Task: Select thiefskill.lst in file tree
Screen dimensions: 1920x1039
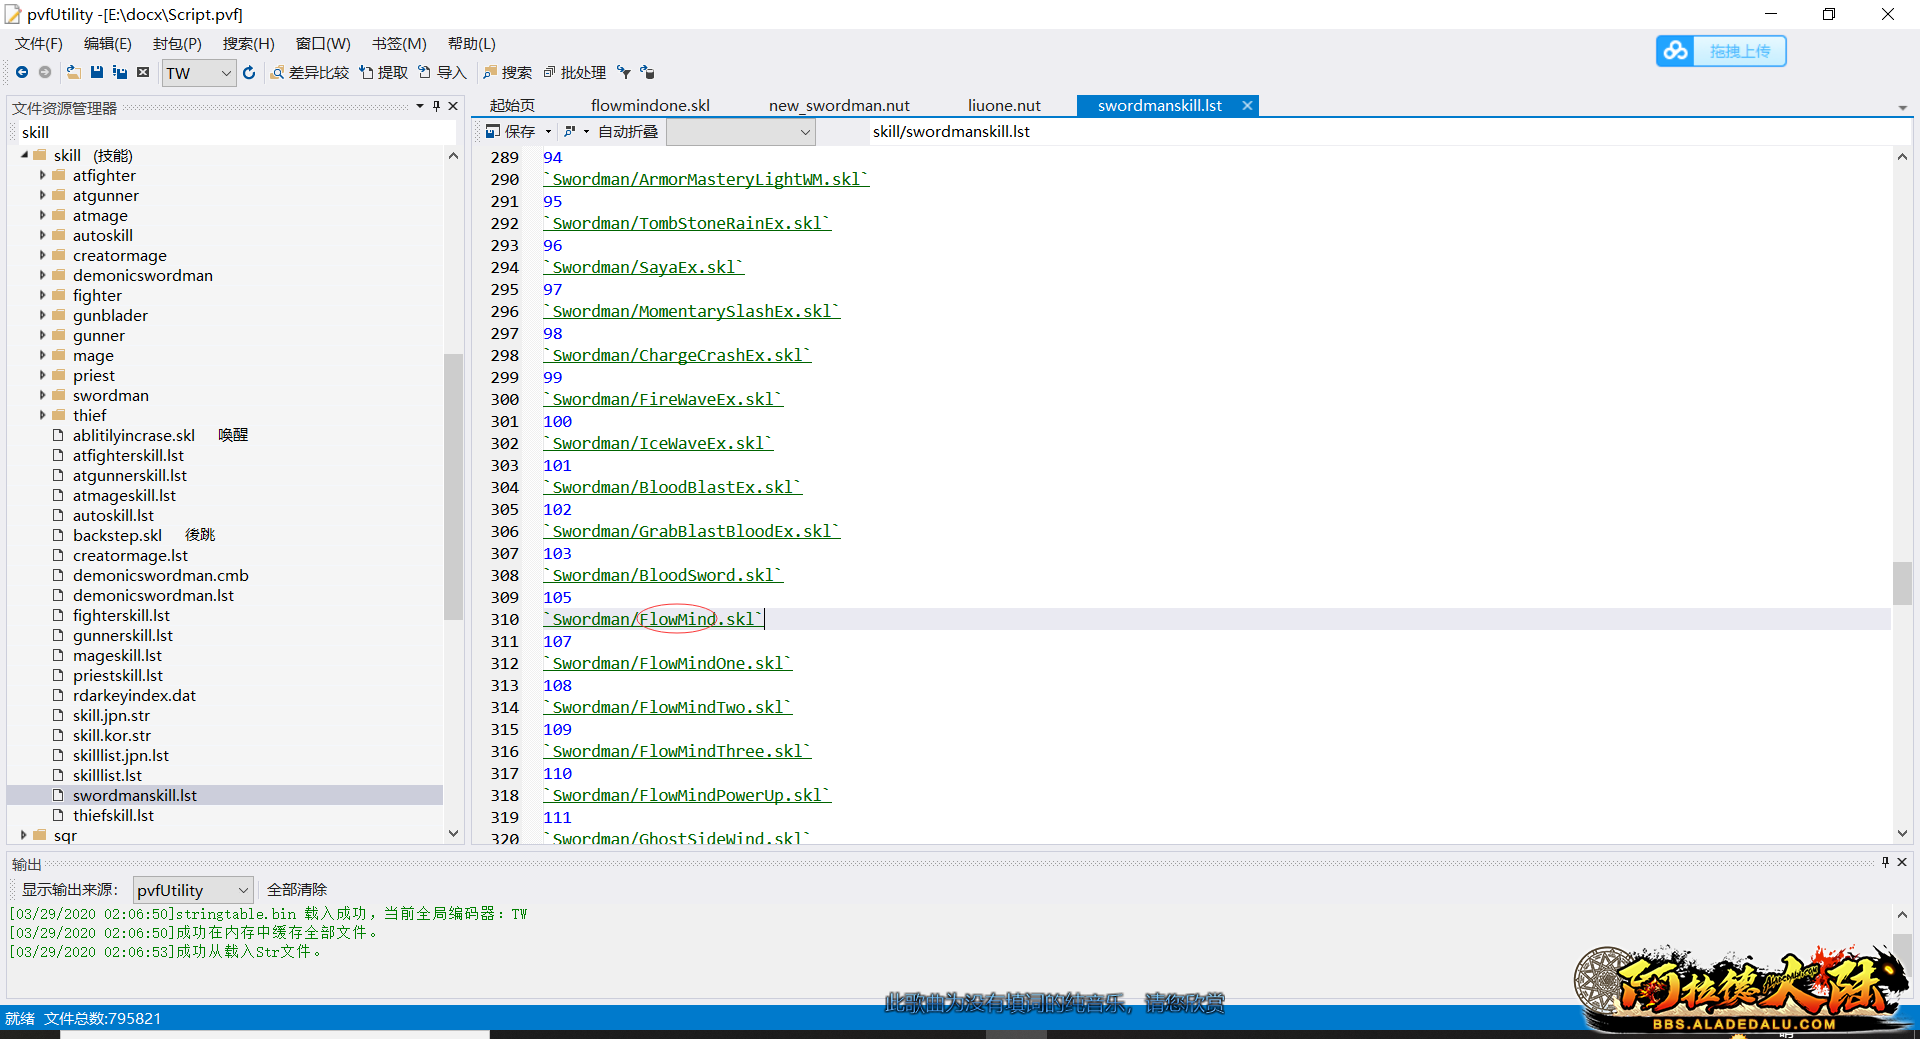Action: point(113,815)
